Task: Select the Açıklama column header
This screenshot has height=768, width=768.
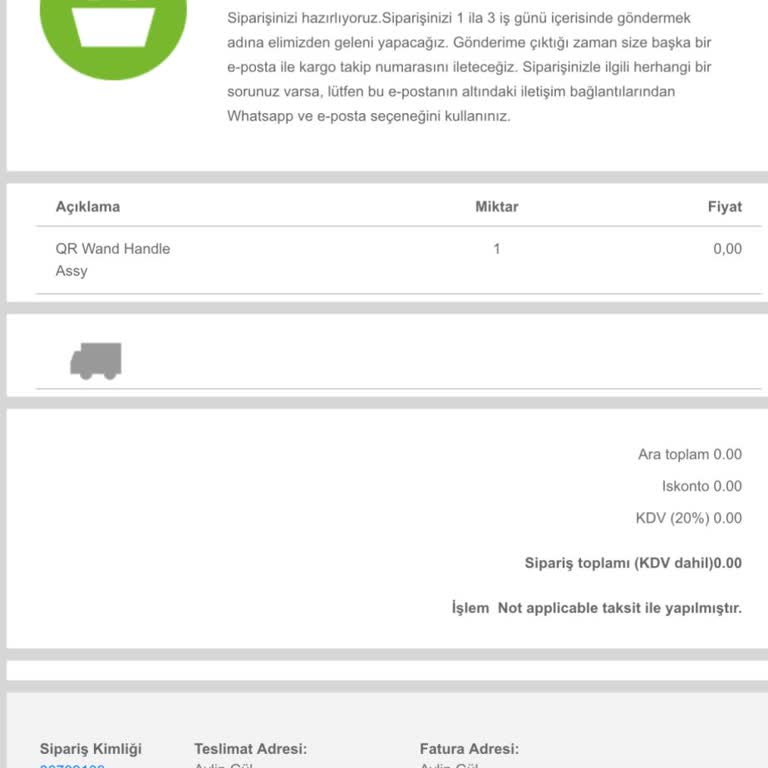Action: point(88,207)
